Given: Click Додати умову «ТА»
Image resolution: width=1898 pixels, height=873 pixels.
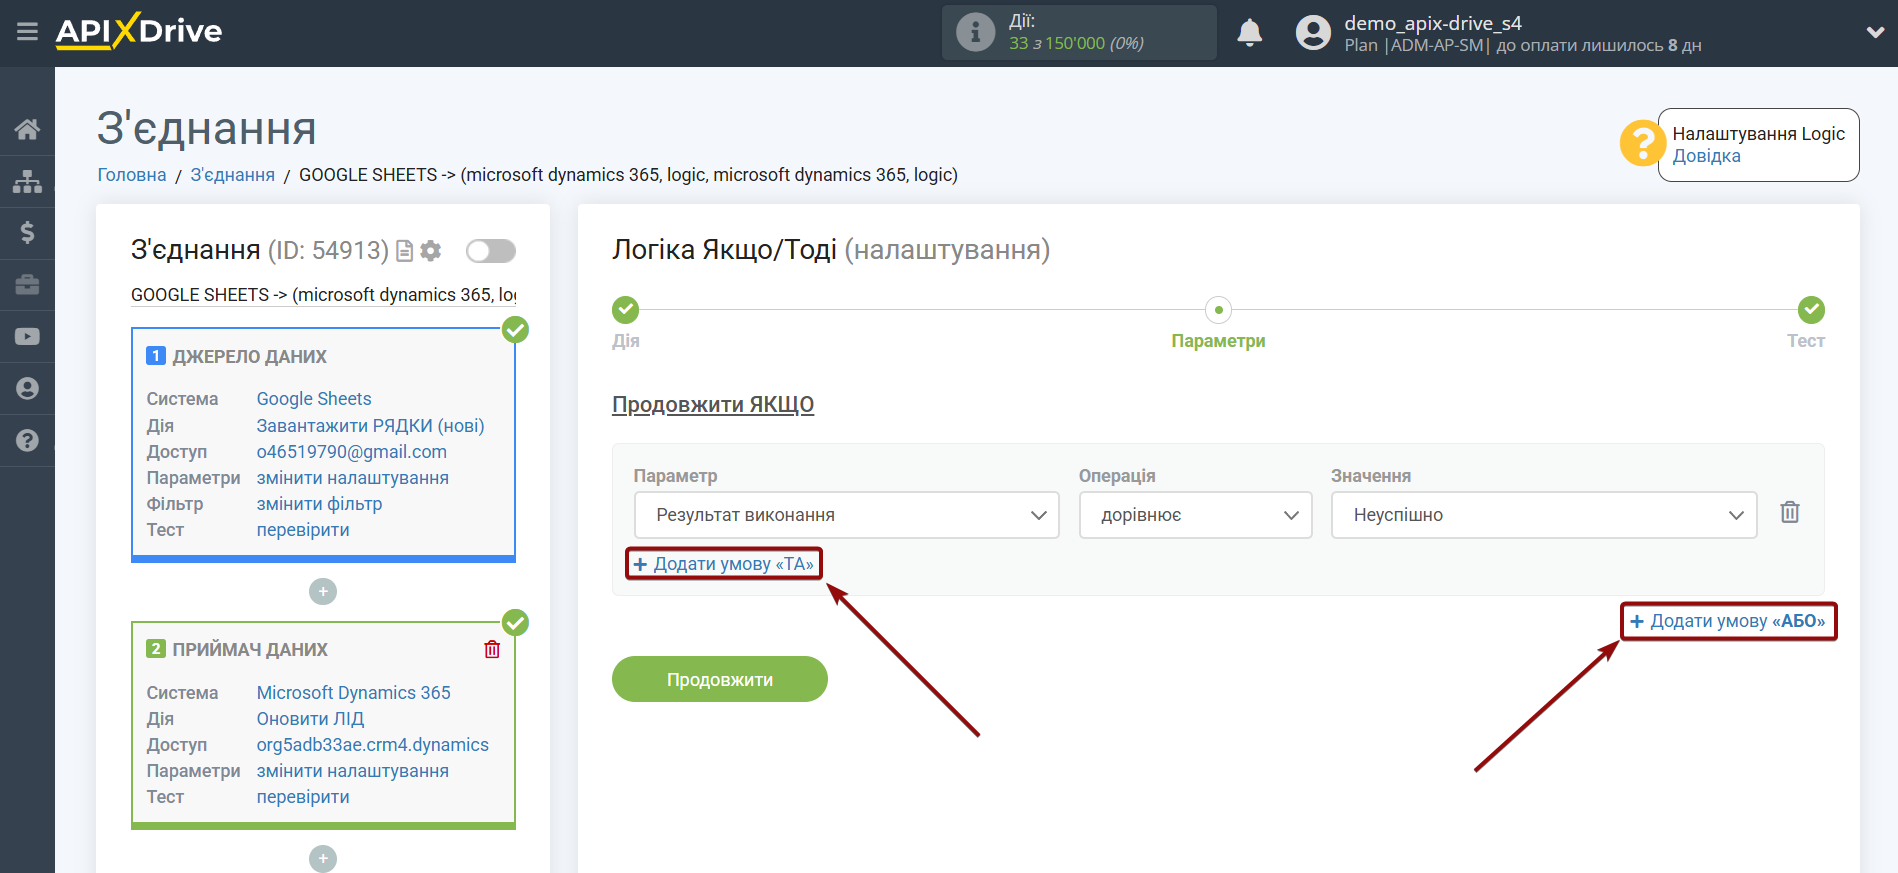Looking at the screenshot, I should pos(724,564).
